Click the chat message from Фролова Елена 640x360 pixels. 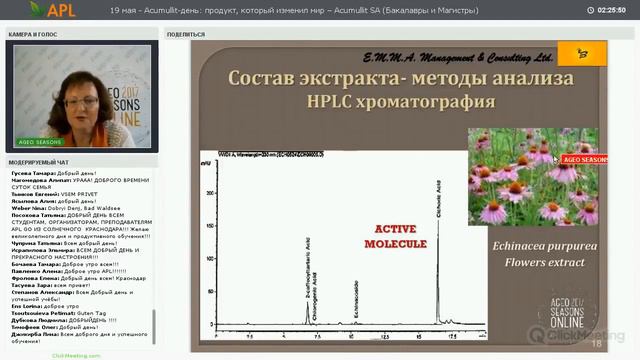[x=78, y=278]
